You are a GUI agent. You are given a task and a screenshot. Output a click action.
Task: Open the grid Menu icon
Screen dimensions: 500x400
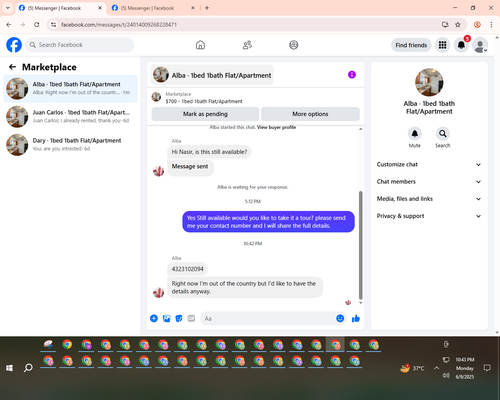tap(442, 45)
